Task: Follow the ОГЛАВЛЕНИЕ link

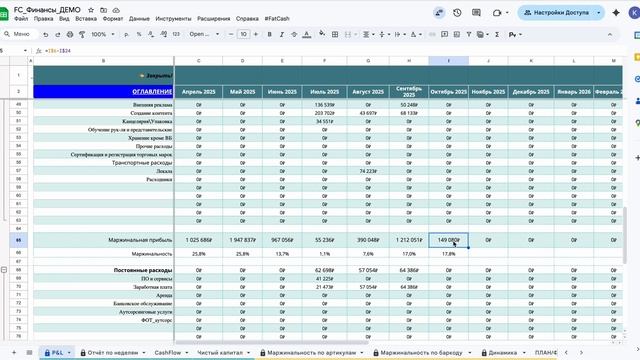Action: pyautogui.click(x=152, y=92)
